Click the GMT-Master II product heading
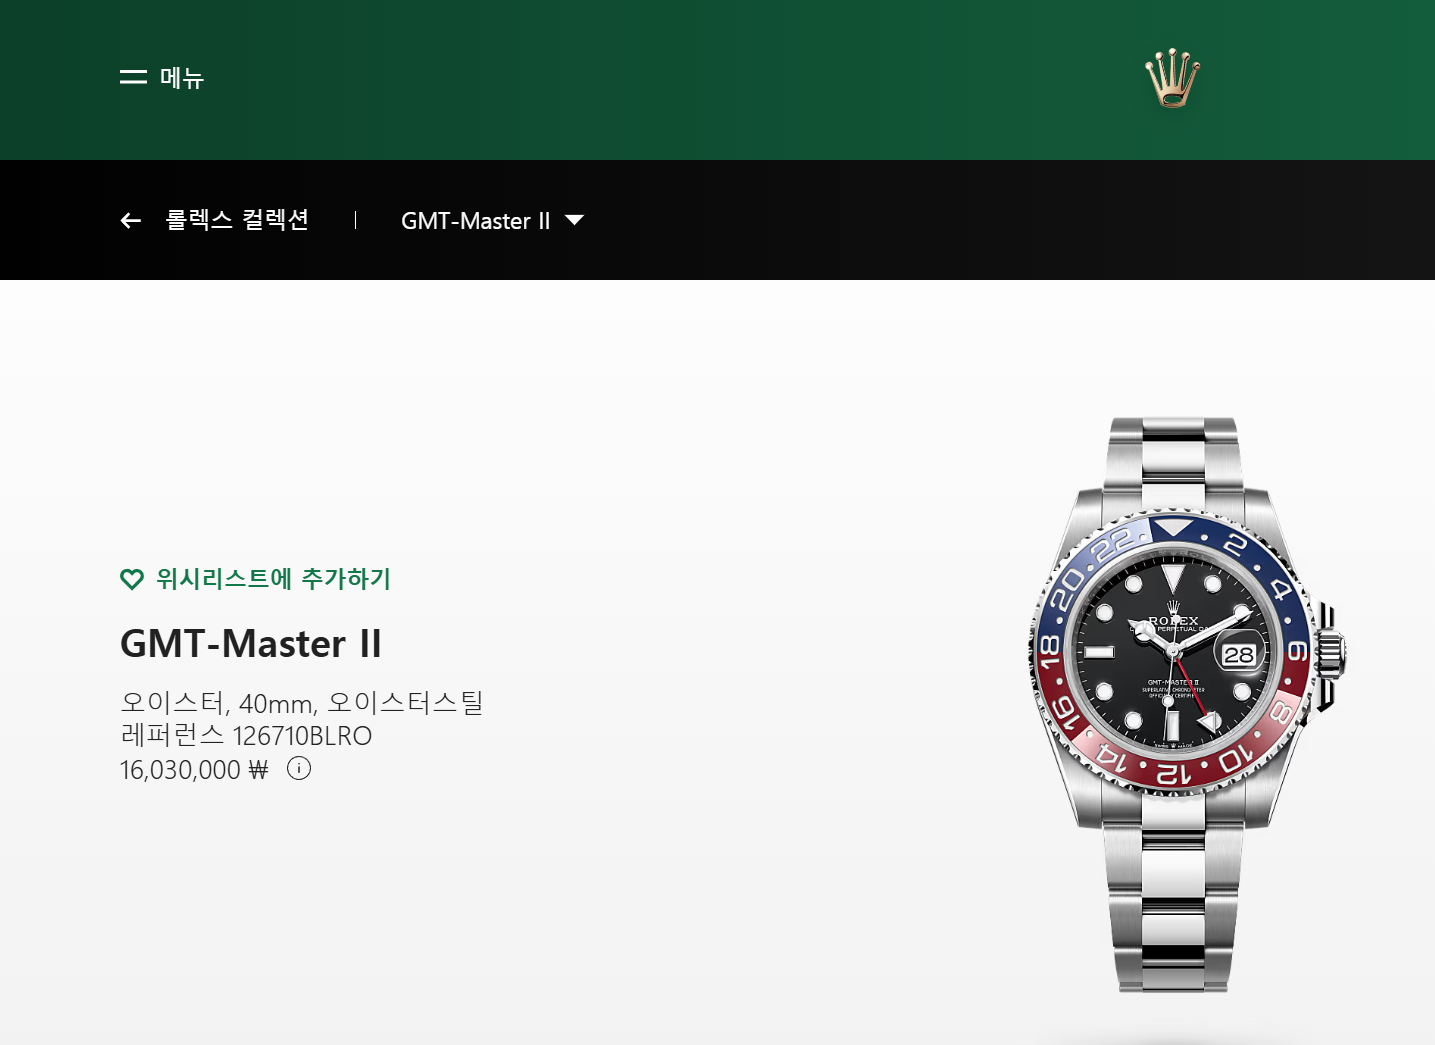This screenshot has height=1045, width=1435. tap(251, 643)
